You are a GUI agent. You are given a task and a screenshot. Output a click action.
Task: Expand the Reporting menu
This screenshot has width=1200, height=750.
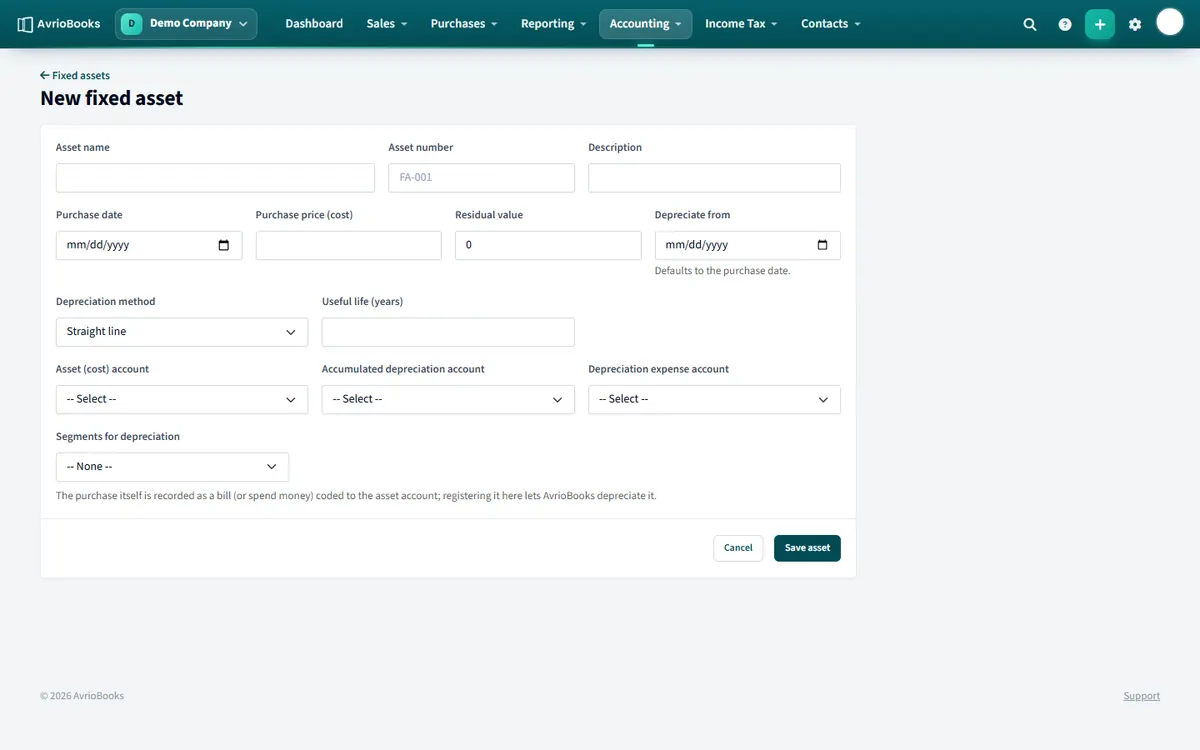[554, 24]
